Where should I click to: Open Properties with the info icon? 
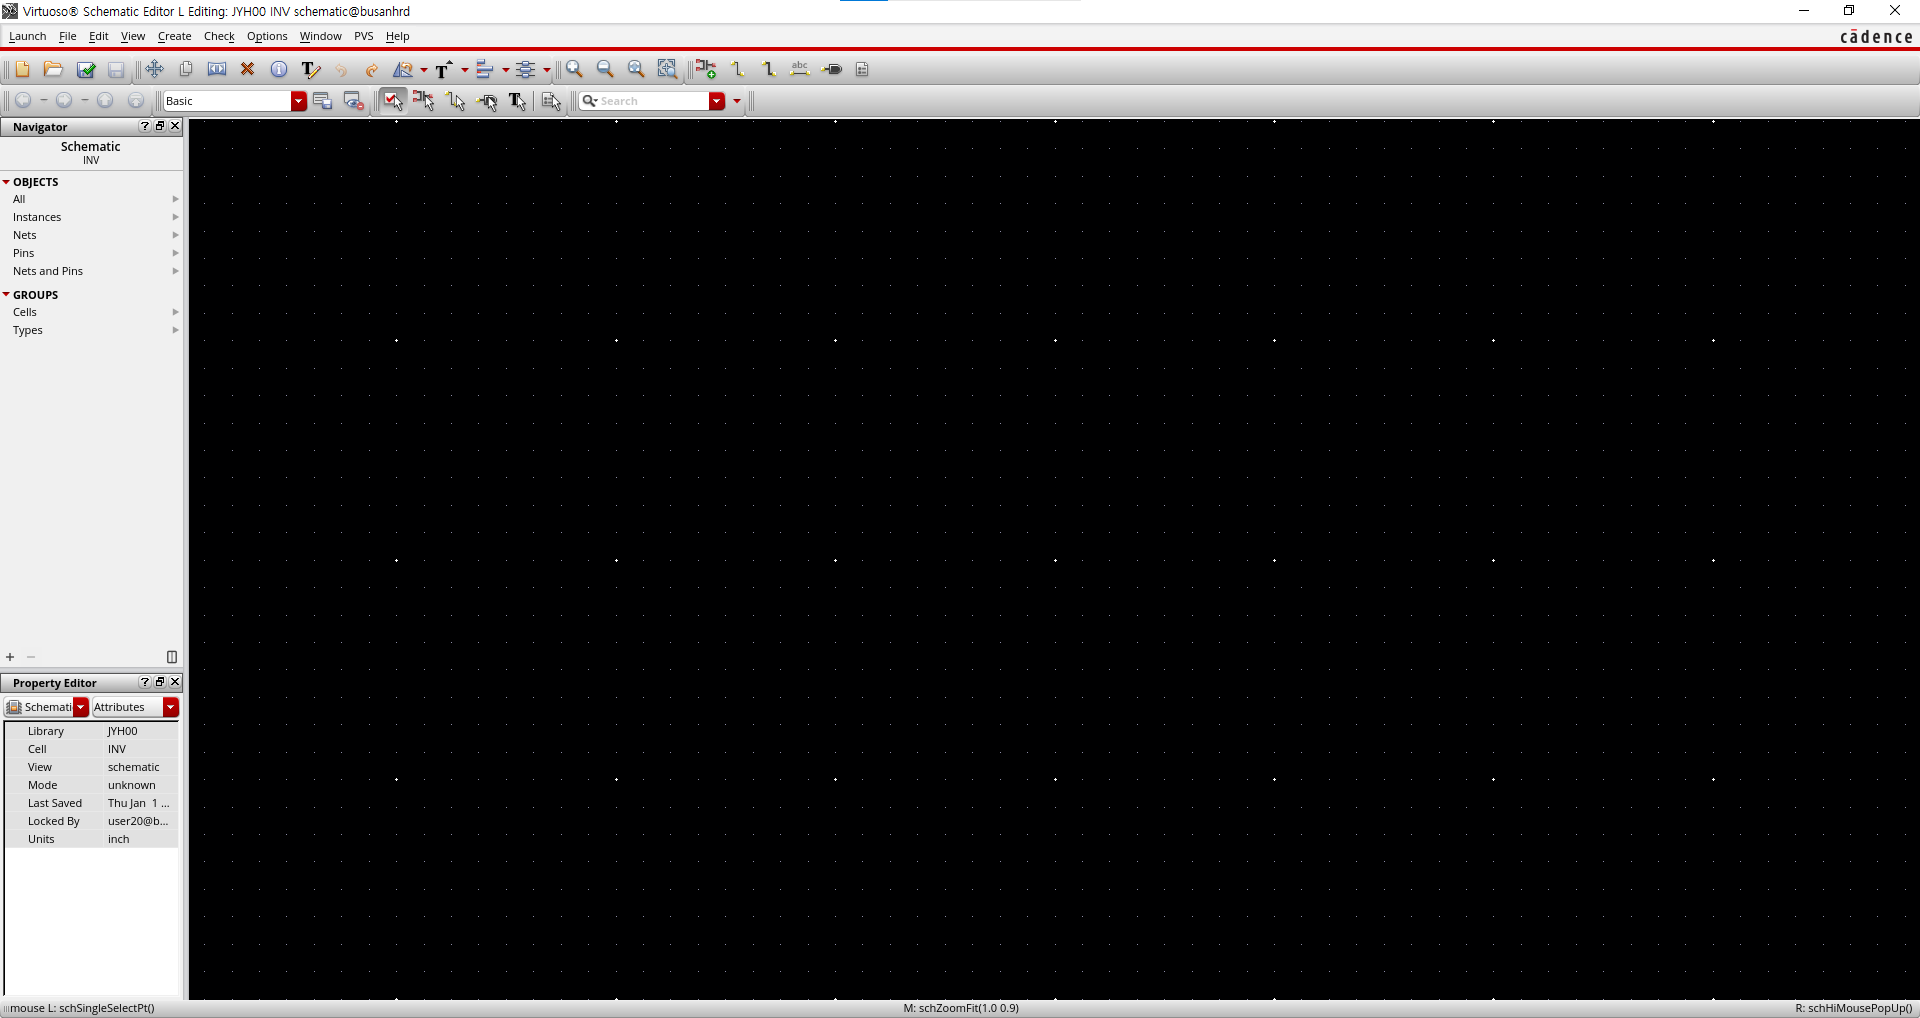(x=279, y=69)
